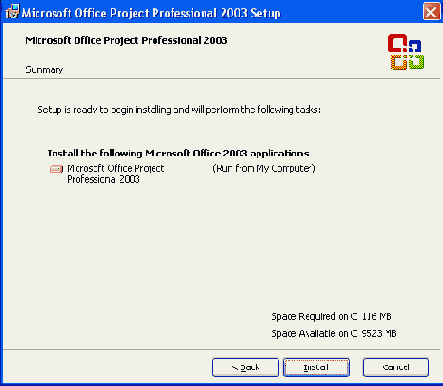Select the Microsoft Office Project Professional 2003 entry
Image resolution: width=443 pixels, height=386 pixels.
(x=115, y=174)
